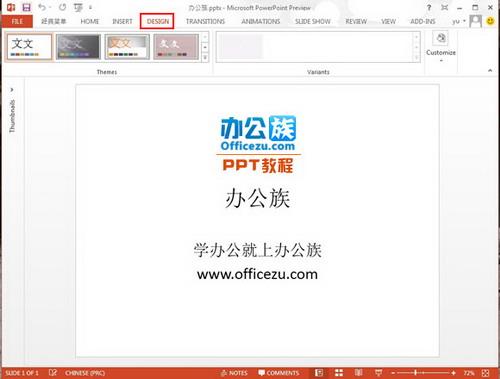Switch to Reading View icon in status bar

[x=359, y=373]
